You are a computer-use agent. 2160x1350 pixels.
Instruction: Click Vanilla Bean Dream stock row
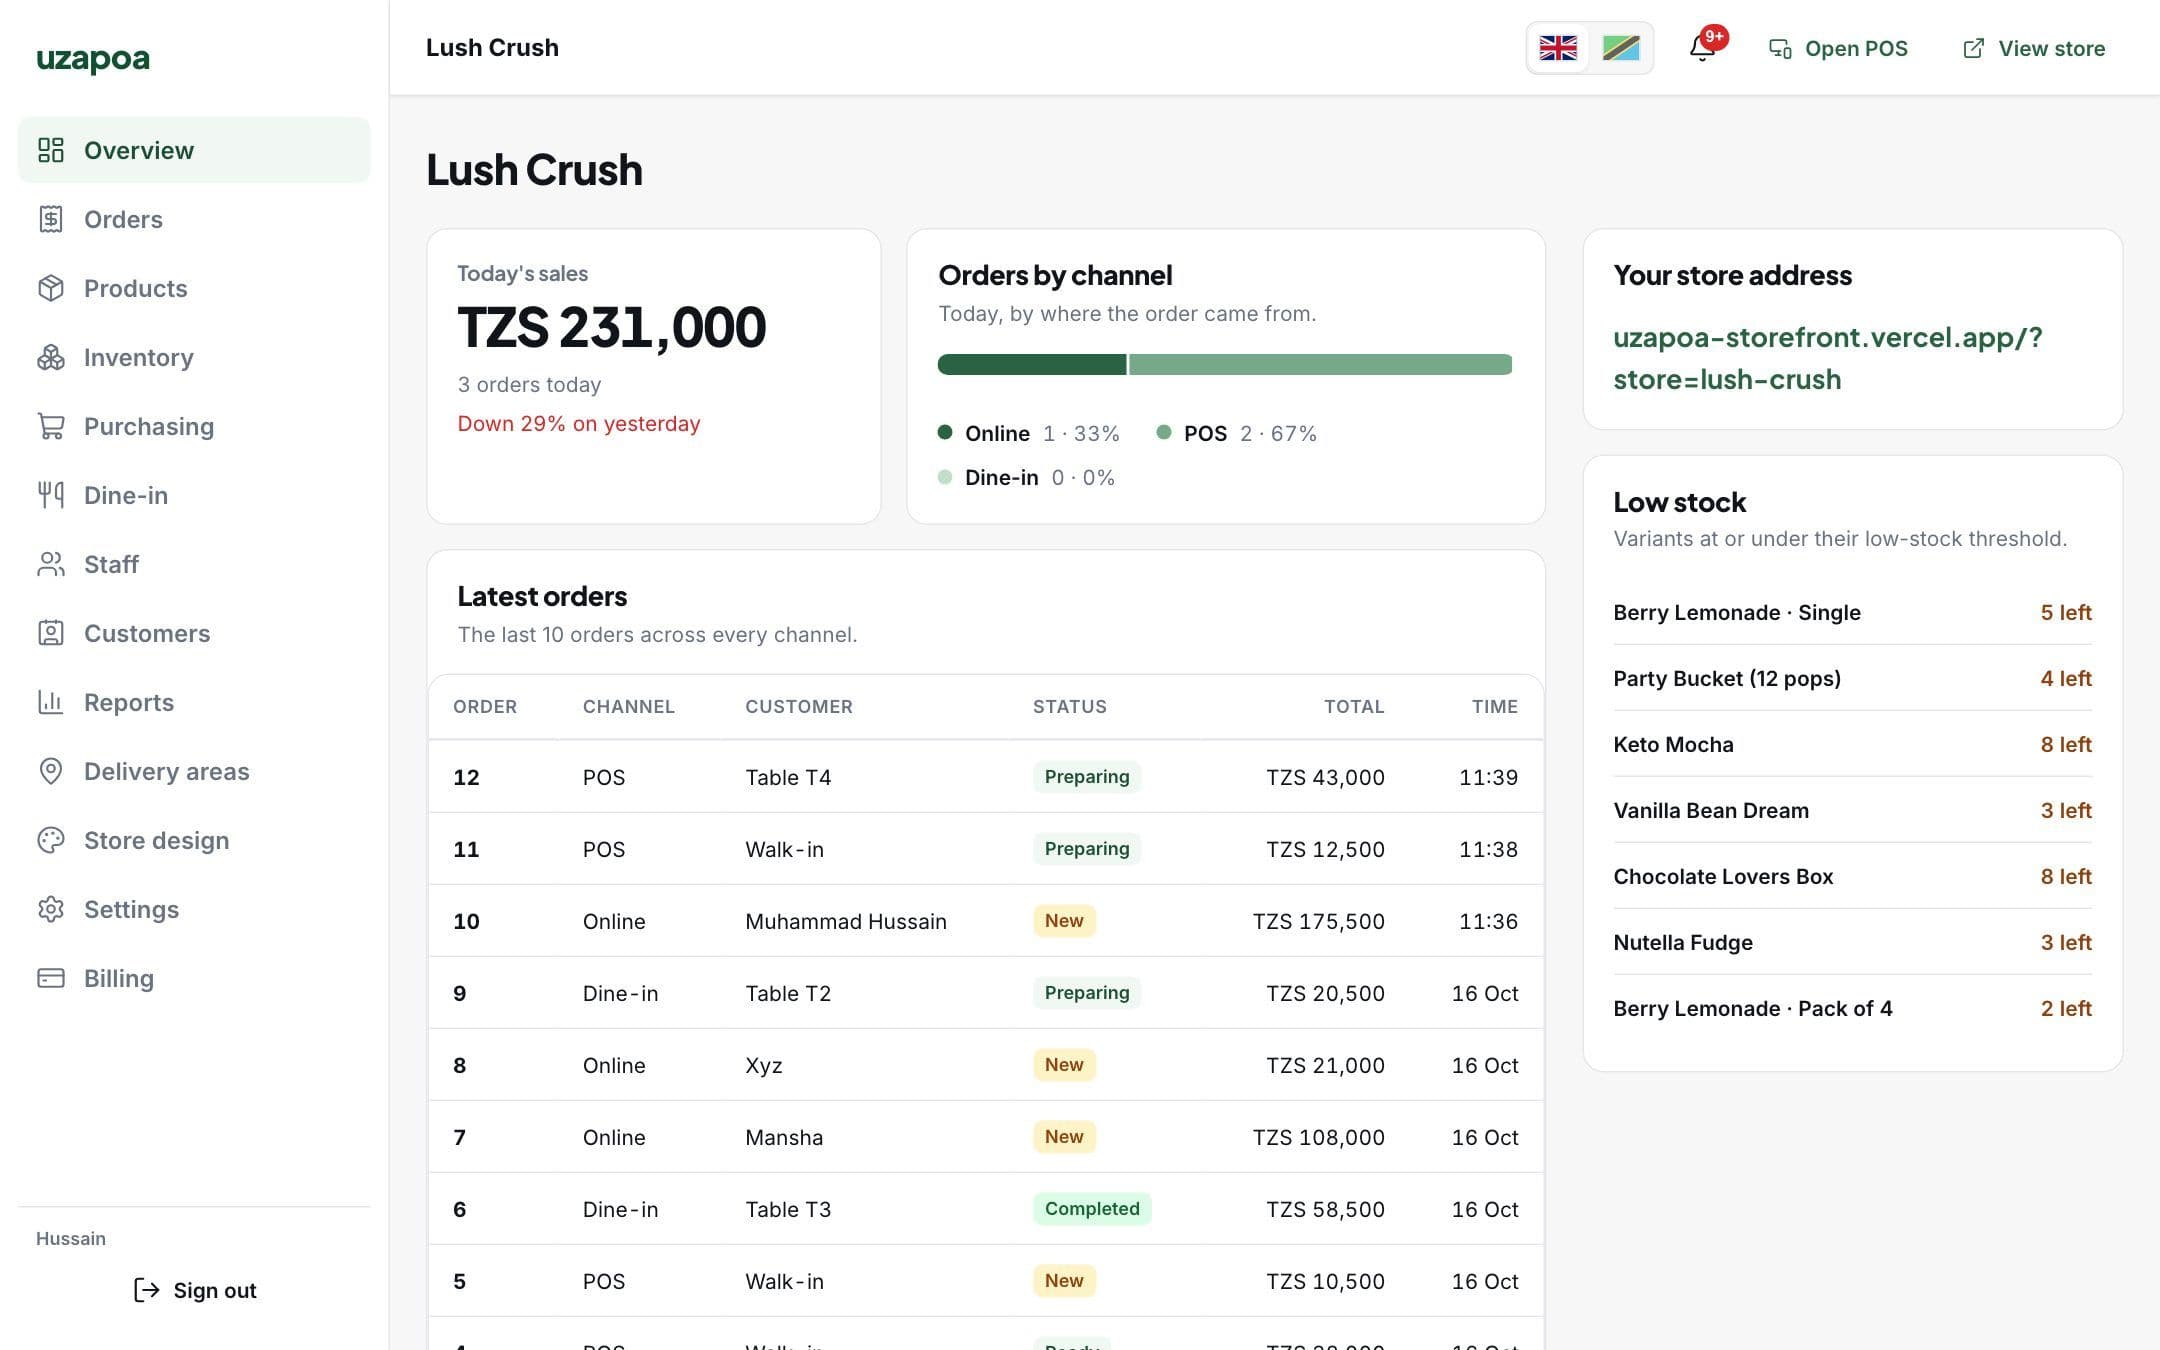1852,810
